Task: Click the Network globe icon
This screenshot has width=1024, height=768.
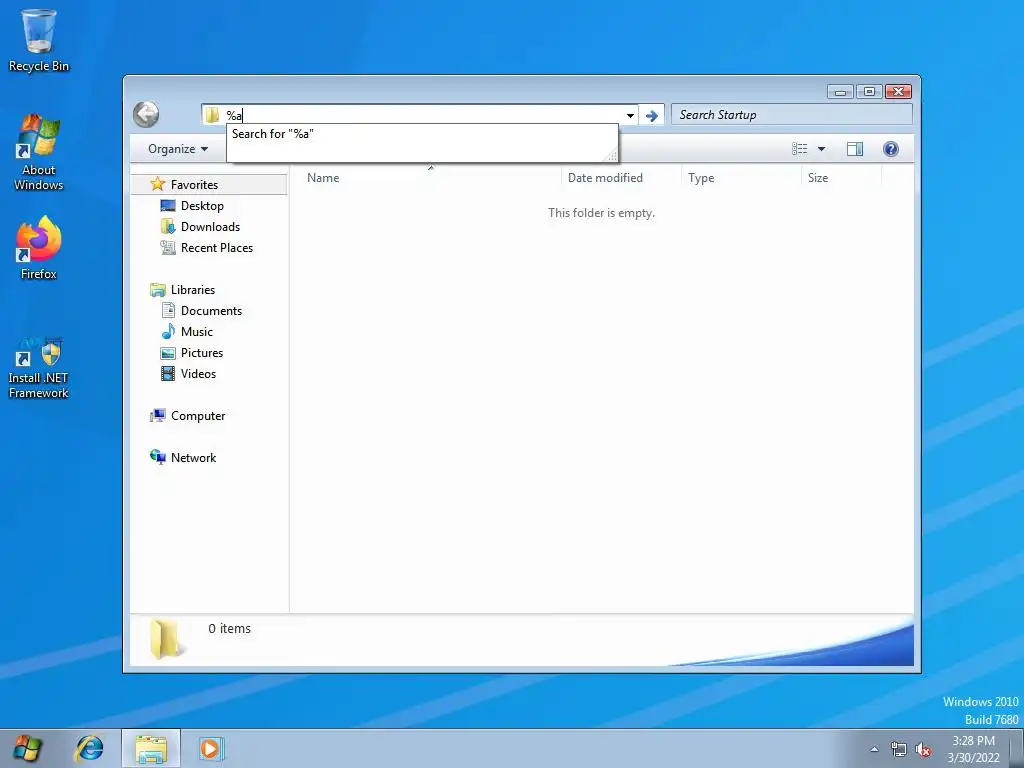Action: (157, 457)
